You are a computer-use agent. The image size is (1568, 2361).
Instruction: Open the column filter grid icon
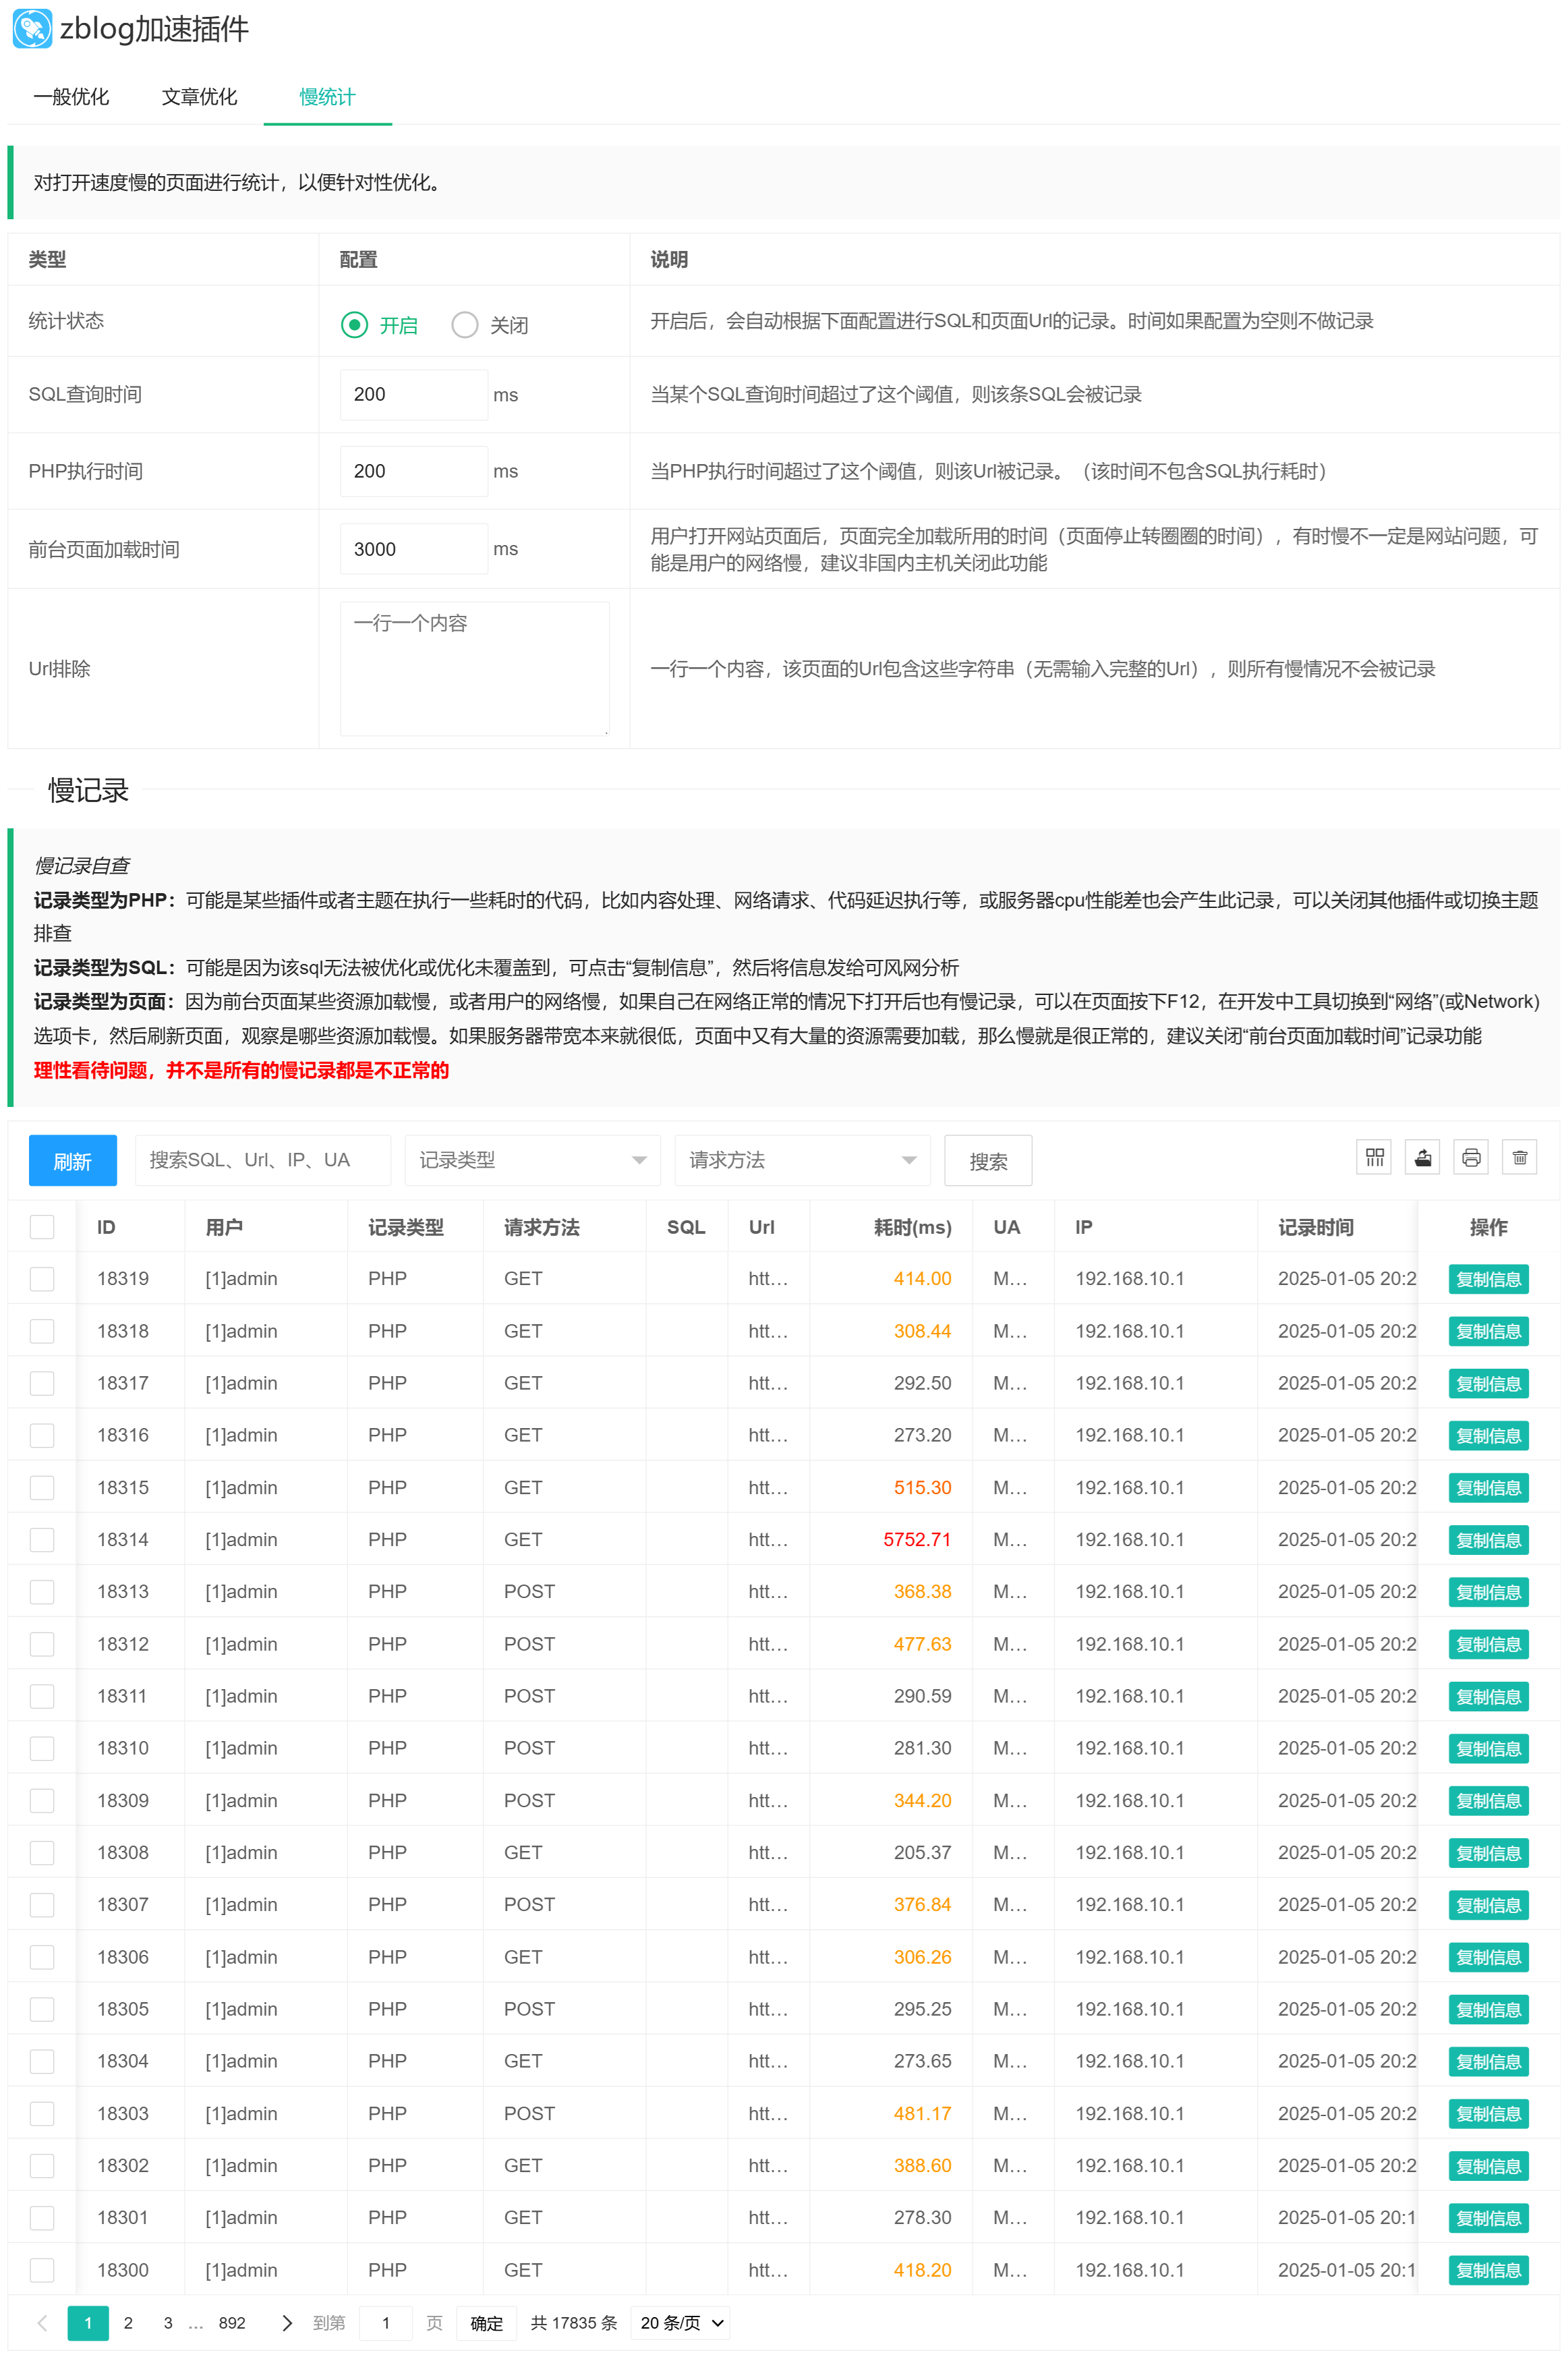pyautogui.click(x=1374, y=1157)
